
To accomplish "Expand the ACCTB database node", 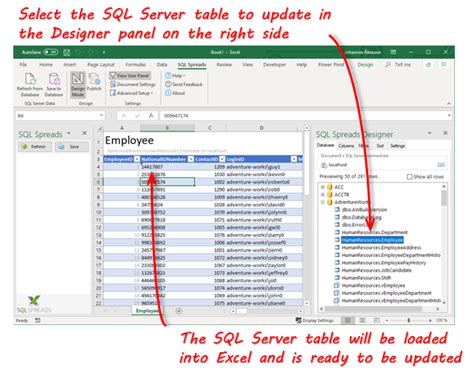I will (323, 194).
